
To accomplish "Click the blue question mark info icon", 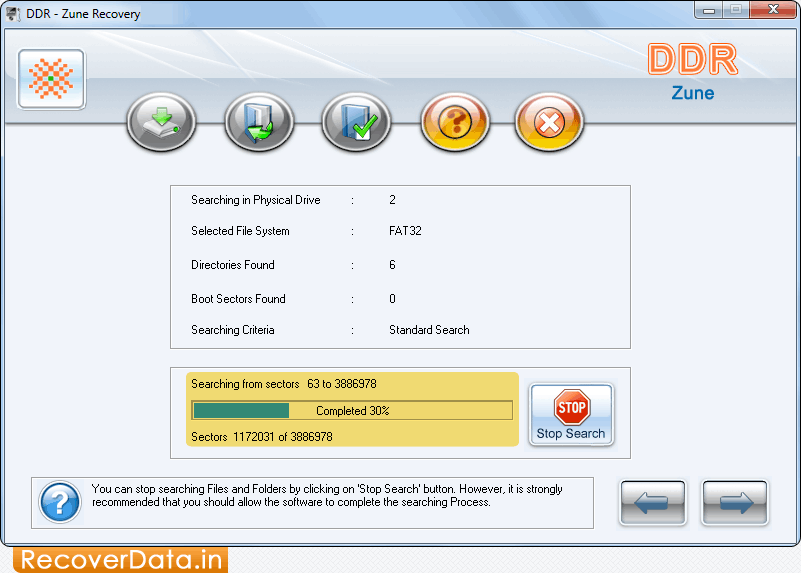I will [x=60, y=503].
